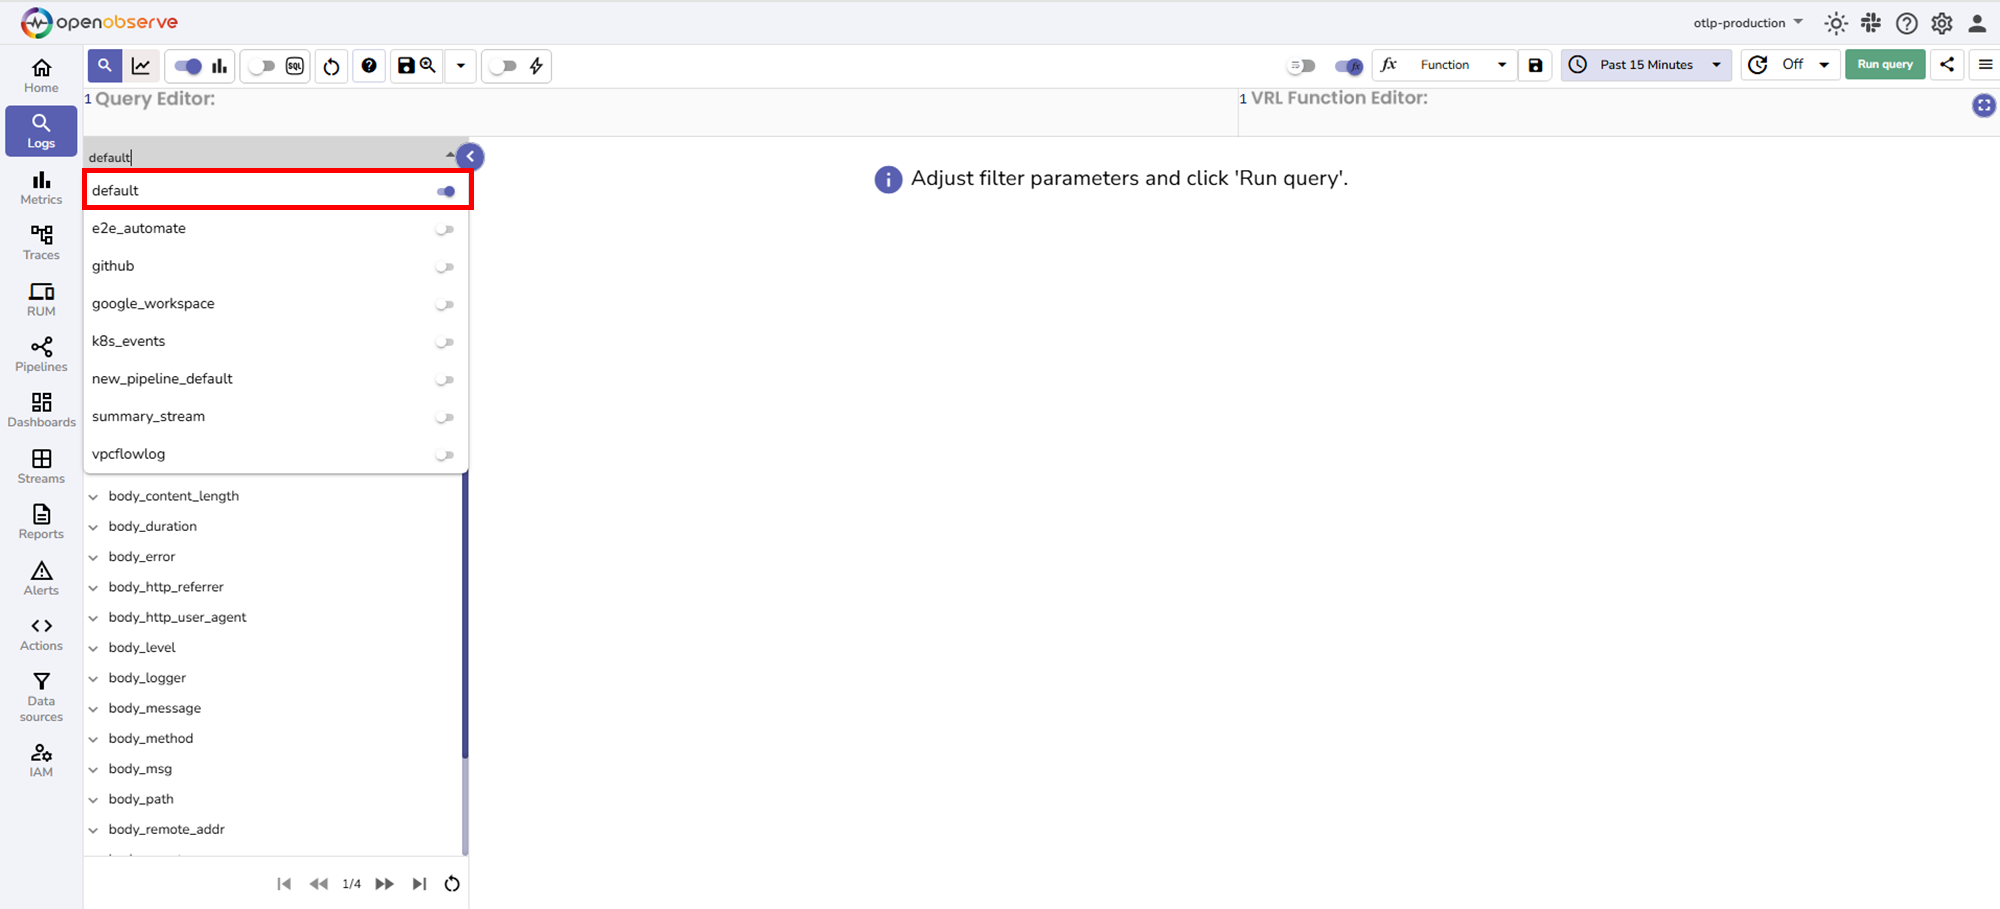Image resolution: width=2000 pixels, height=909 pixels.
Task: Click the Run query button
Action: [x=1884, y=65]
